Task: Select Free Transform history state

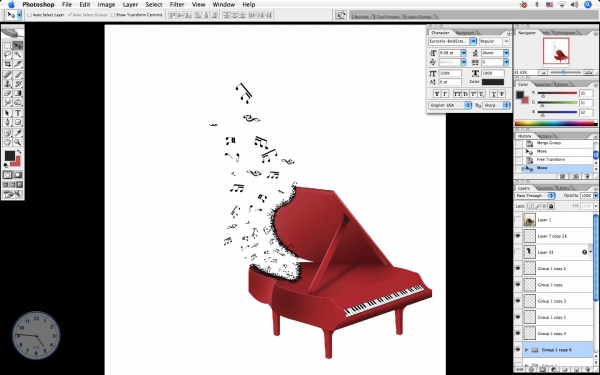Action: pyautogui.click(x=551, y=160)
